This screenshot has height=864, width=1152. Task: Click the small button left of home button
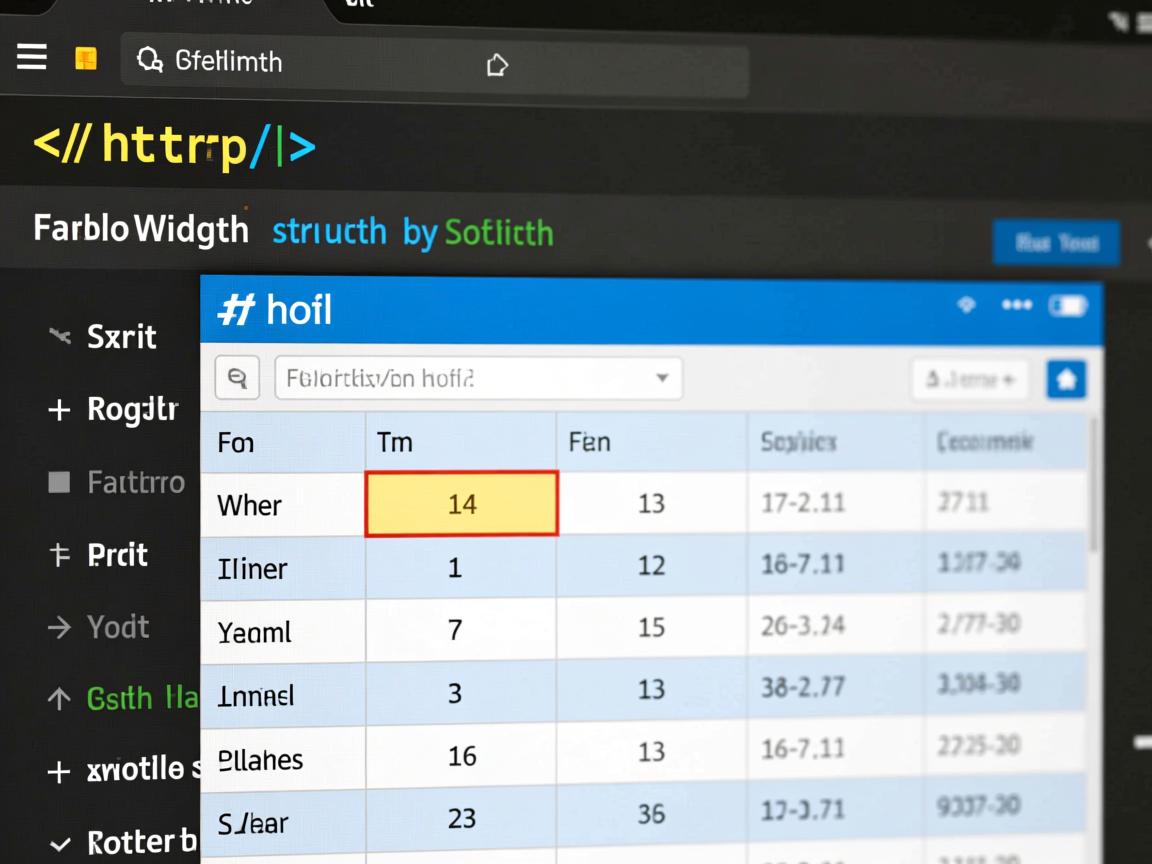[x=969, y=380]
